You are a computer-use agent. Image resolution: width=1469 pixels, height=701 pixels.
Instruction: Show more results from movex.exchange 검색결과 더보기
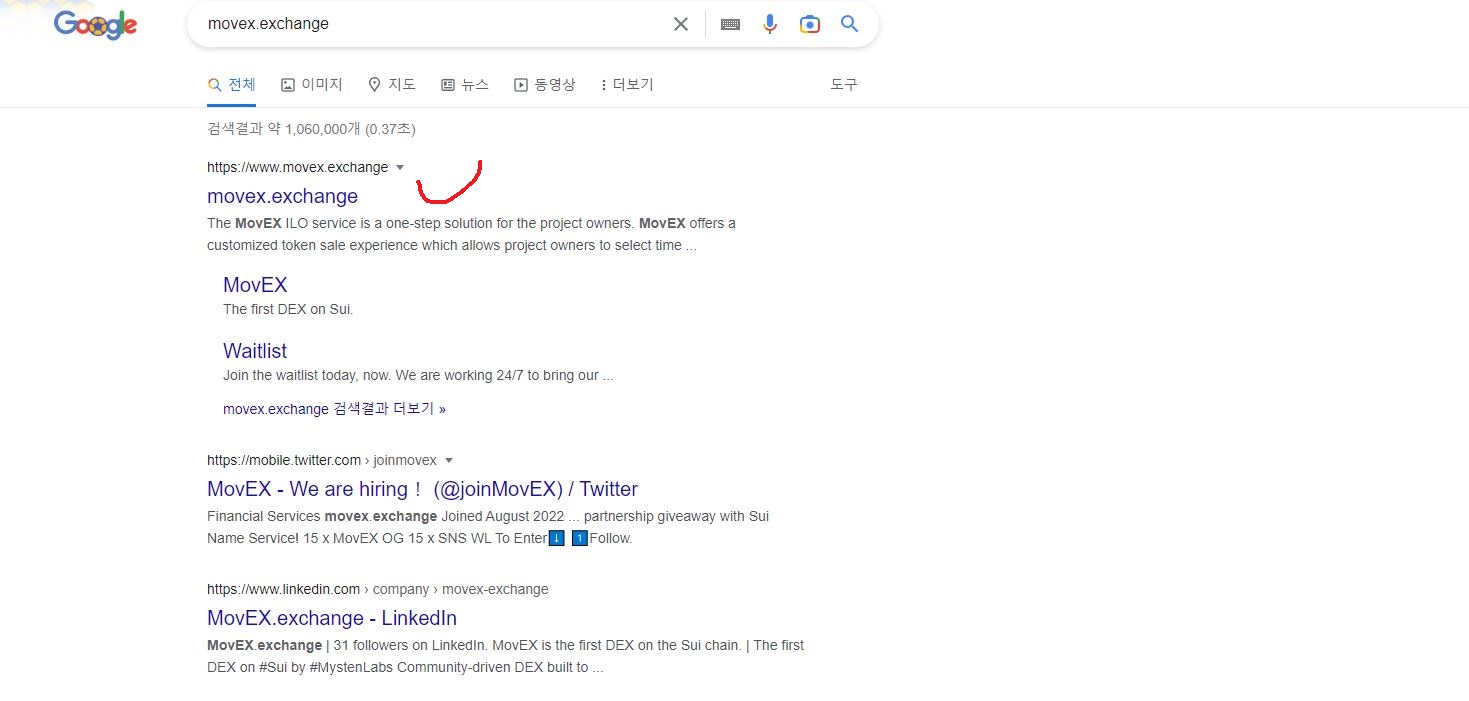[334, 409]
